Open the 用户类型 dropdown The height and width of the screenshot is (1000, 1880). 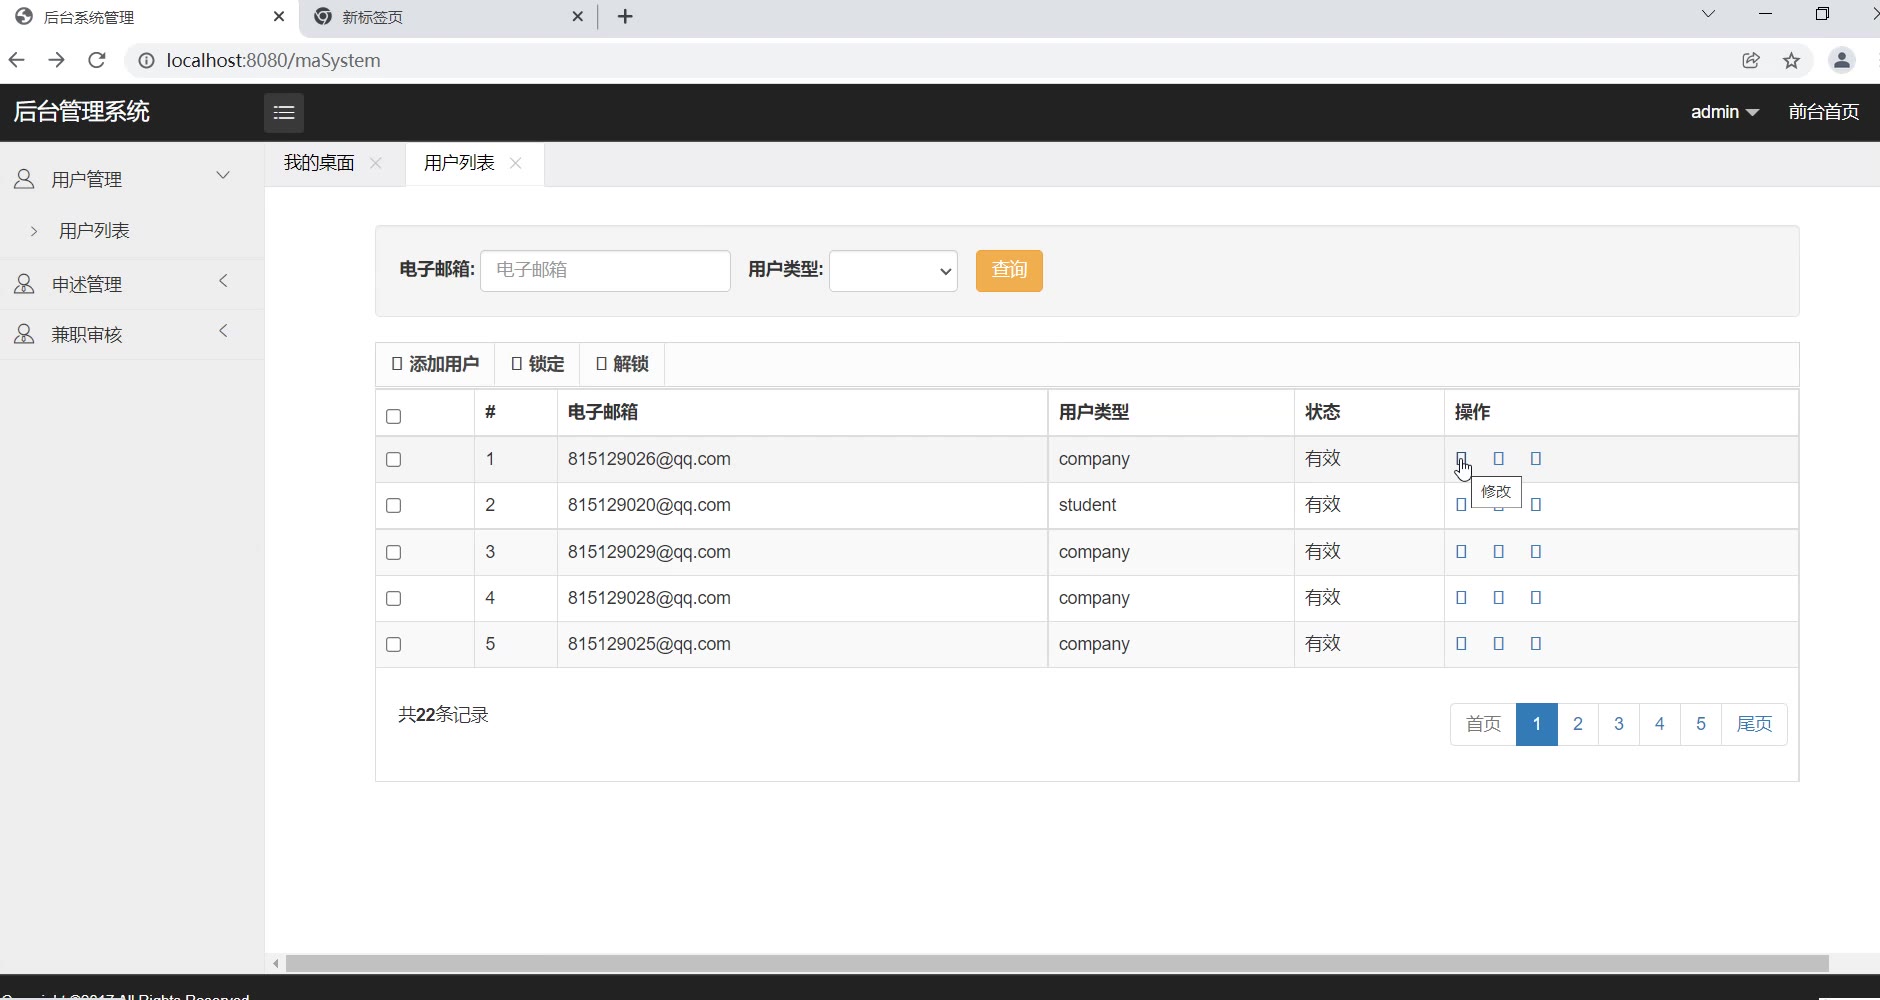click(893, 271)
